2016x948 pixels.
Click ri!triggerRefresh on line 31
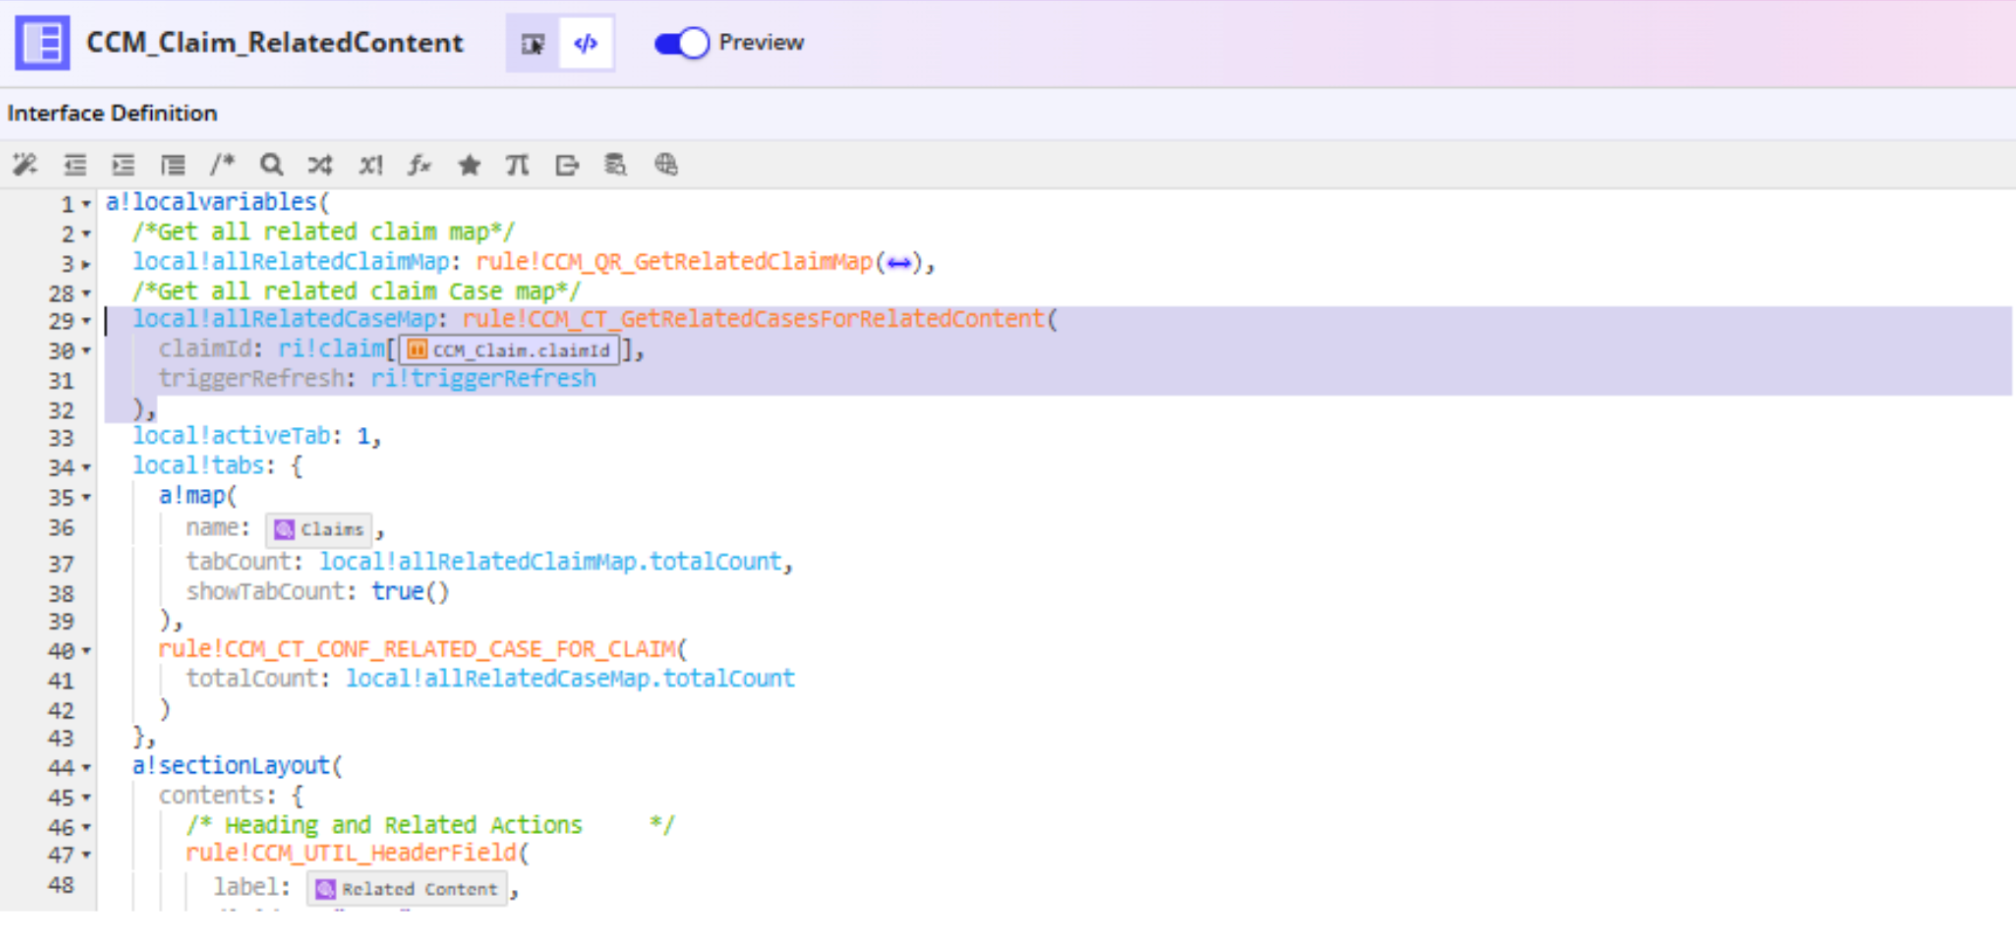484,378
